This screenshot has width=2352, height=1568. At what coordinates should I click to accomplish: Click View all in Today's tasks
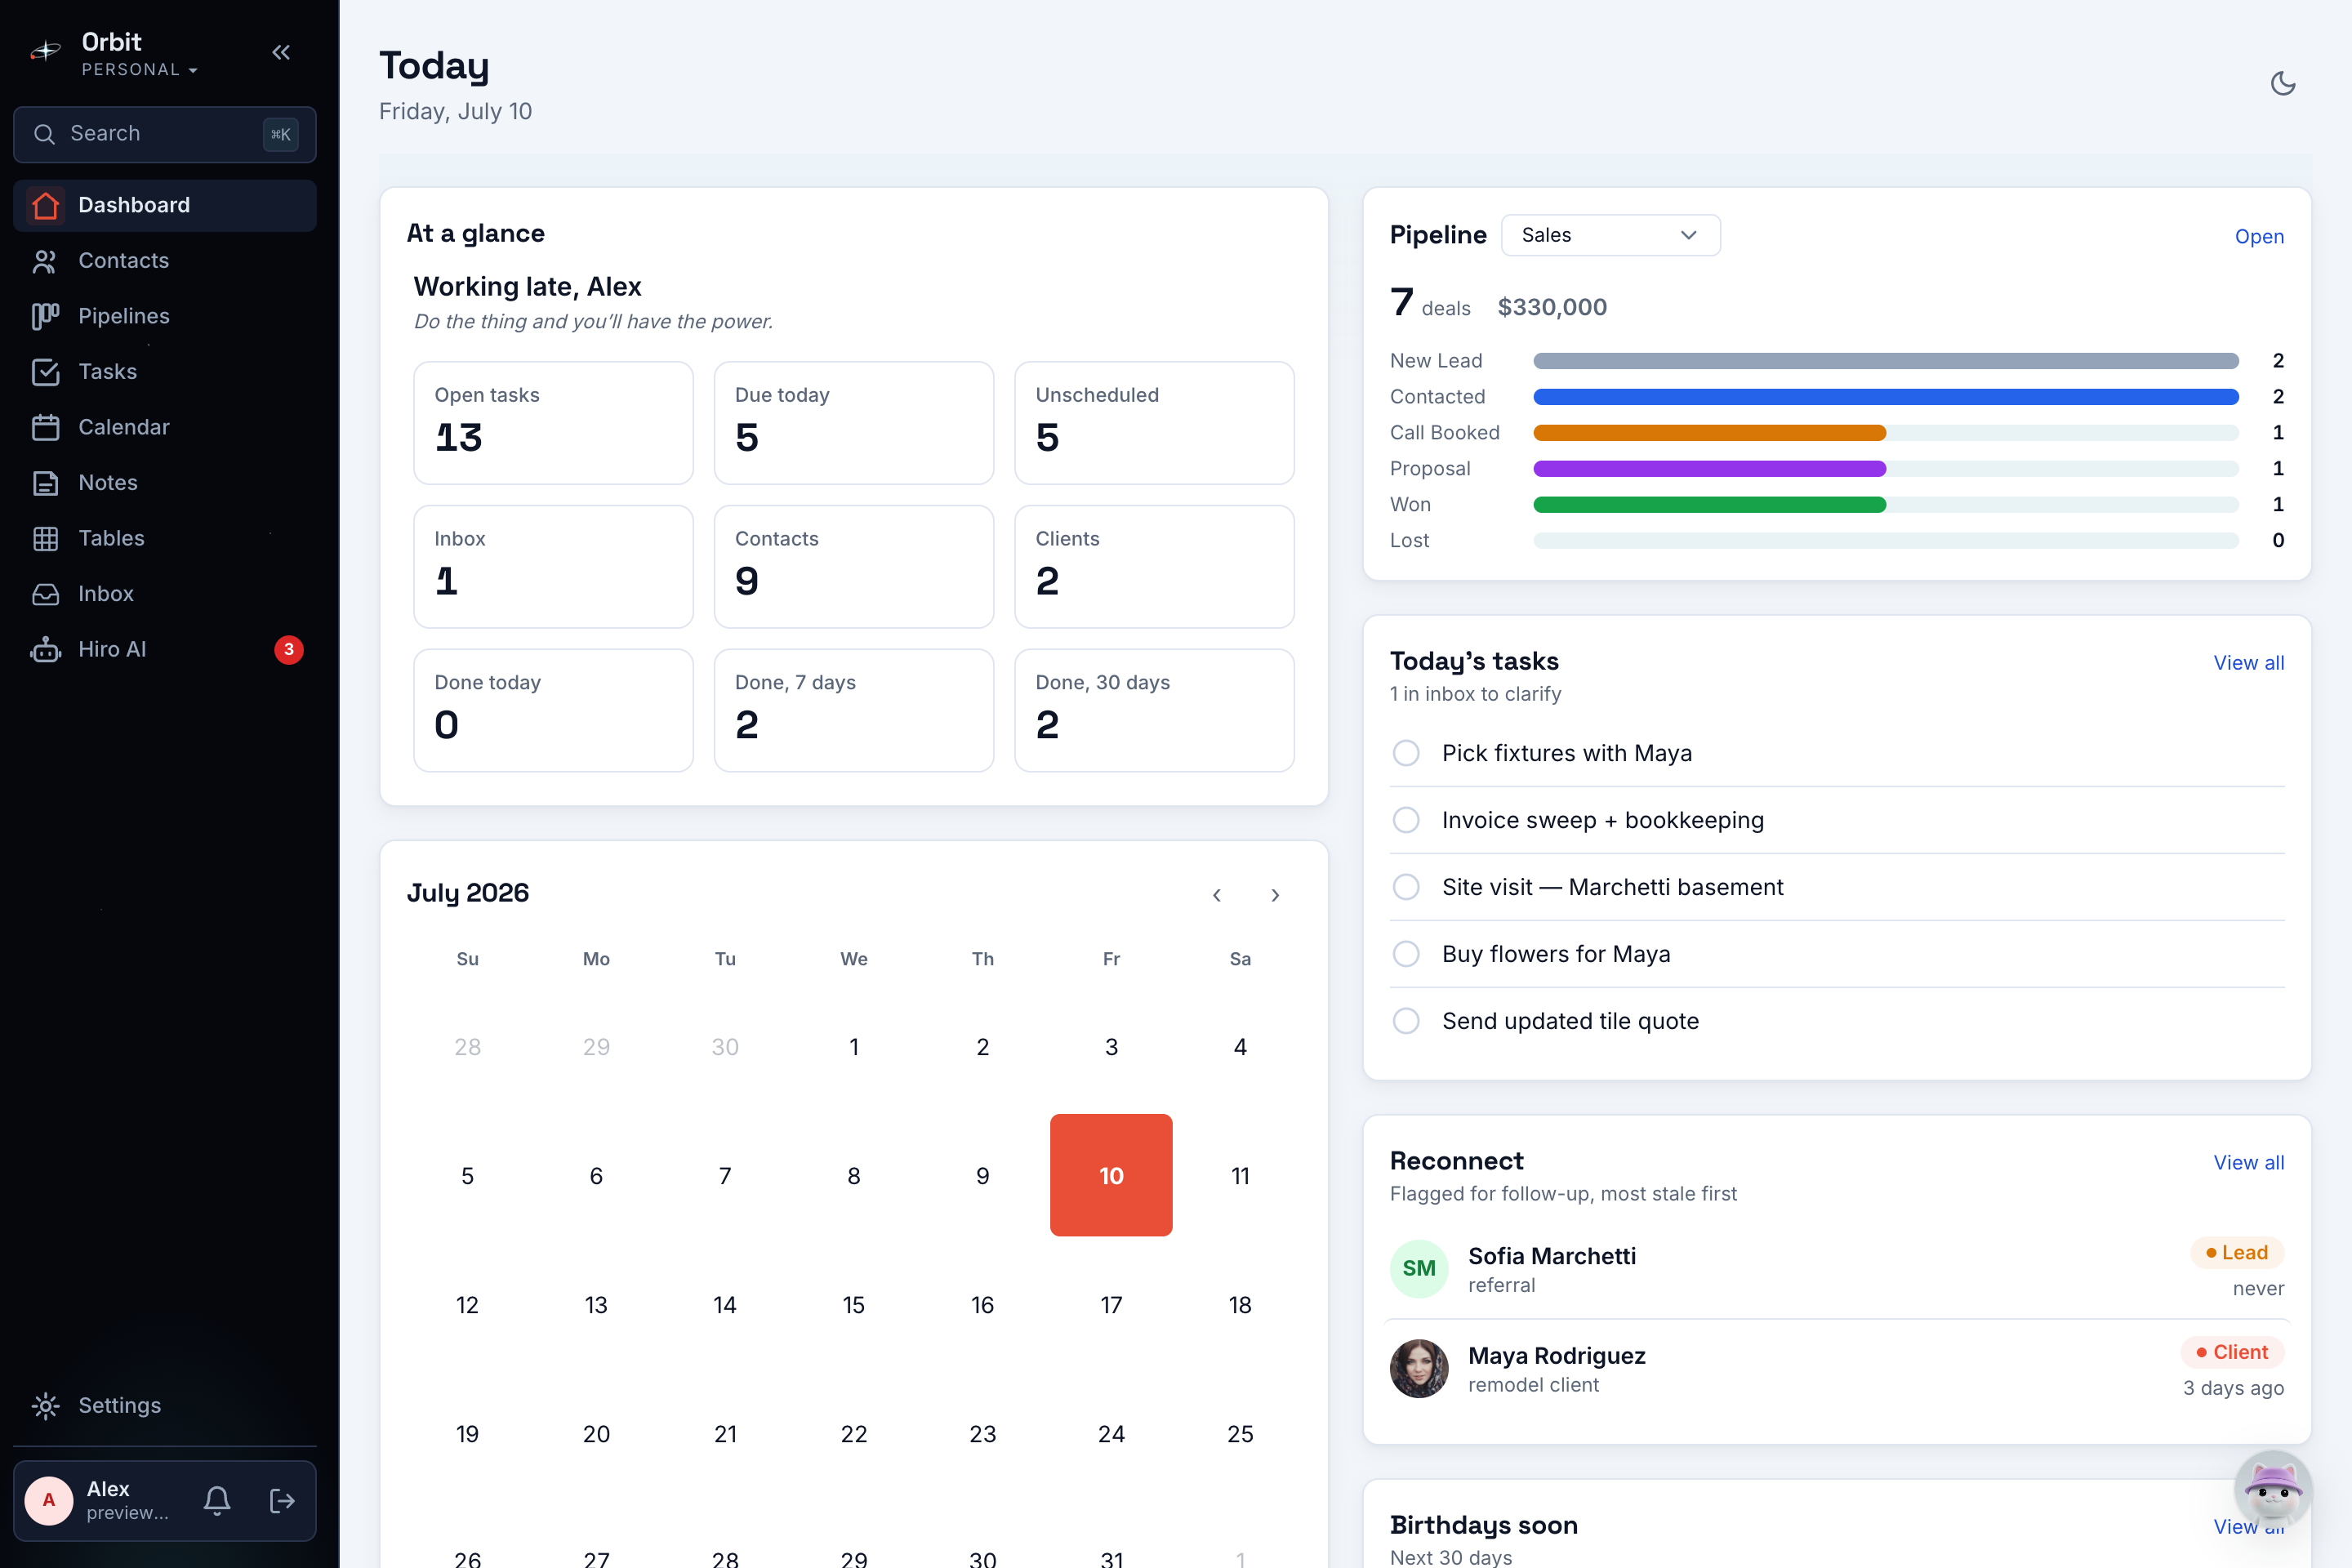click(2248, 662)
